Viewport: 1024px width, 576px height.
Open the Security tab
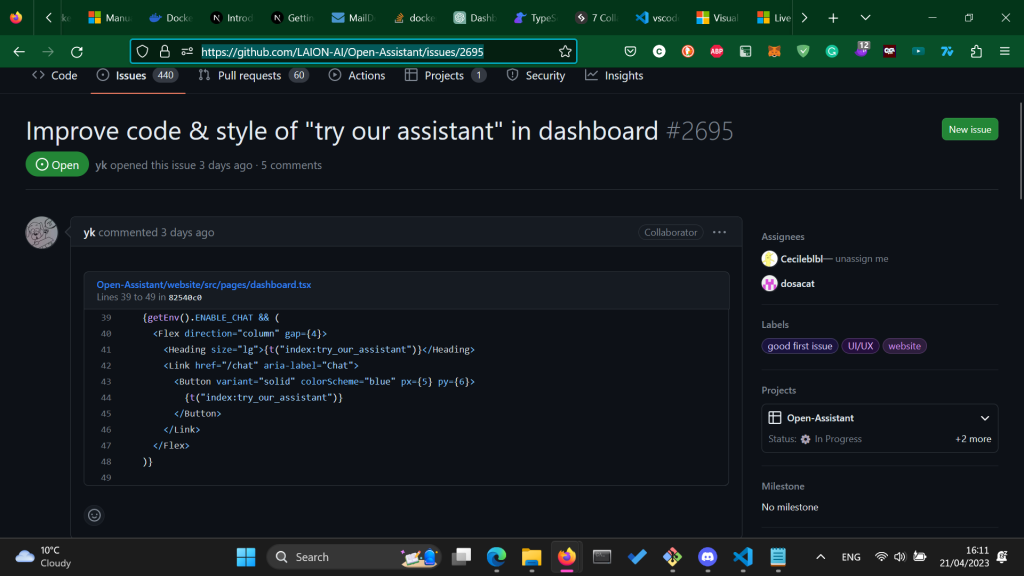[536, 76]
